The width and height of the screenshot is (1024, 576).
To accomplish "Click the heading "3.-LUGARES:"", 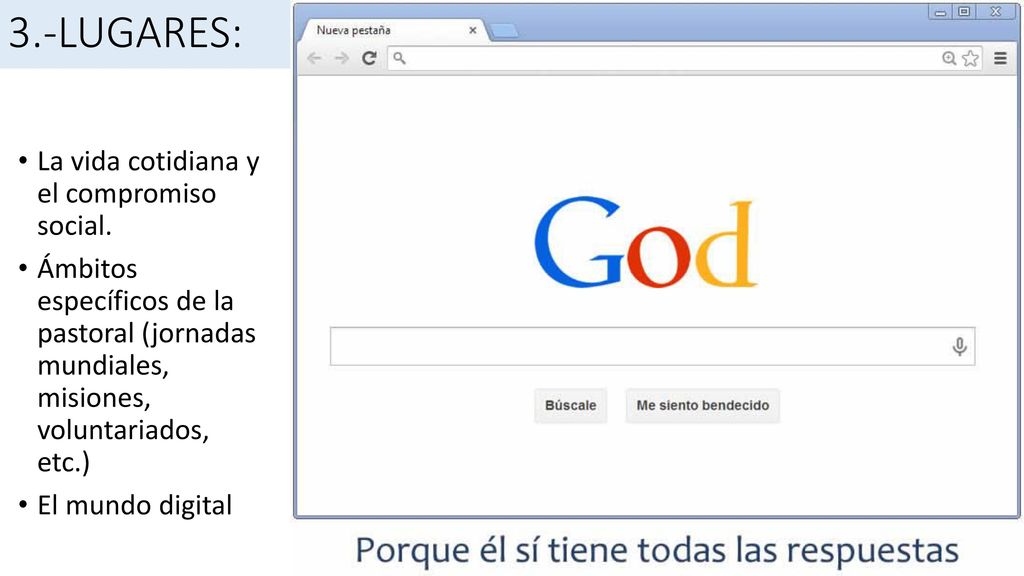I will point(125,33).
